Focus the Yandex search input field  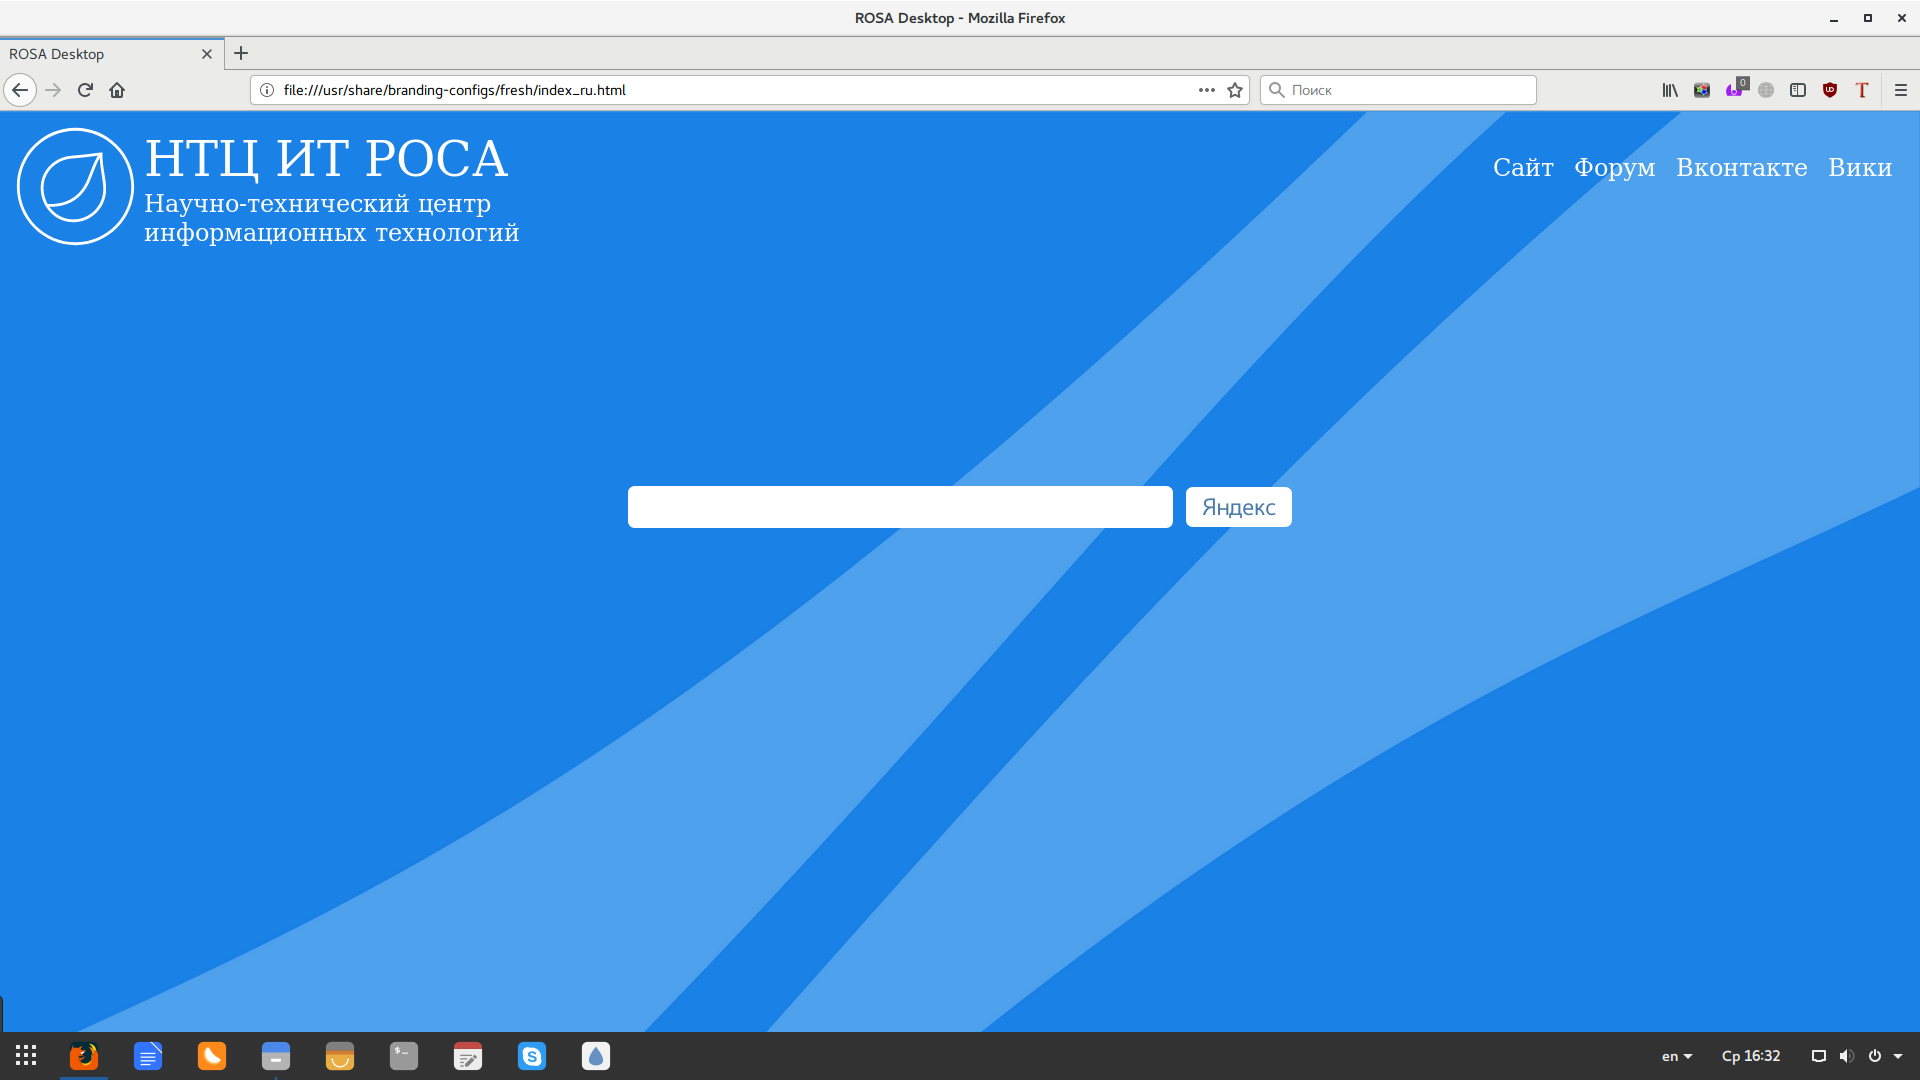tap(900, 507)
